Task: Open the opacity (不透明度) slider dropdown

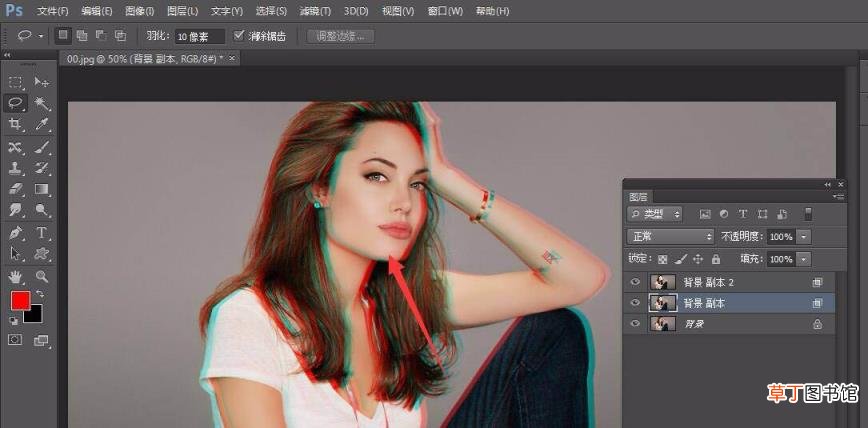Action: coord(804,237)
